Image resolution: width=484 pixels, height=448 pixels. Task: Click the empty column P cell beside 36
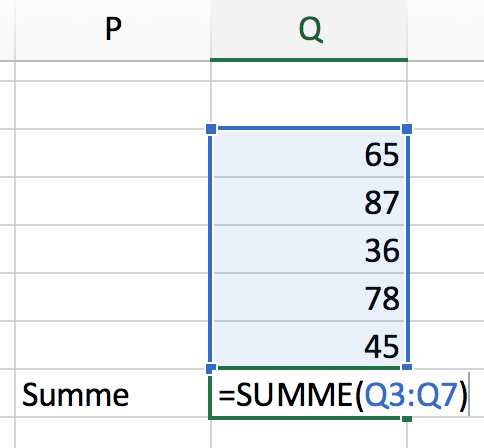[x=113, y=249]
